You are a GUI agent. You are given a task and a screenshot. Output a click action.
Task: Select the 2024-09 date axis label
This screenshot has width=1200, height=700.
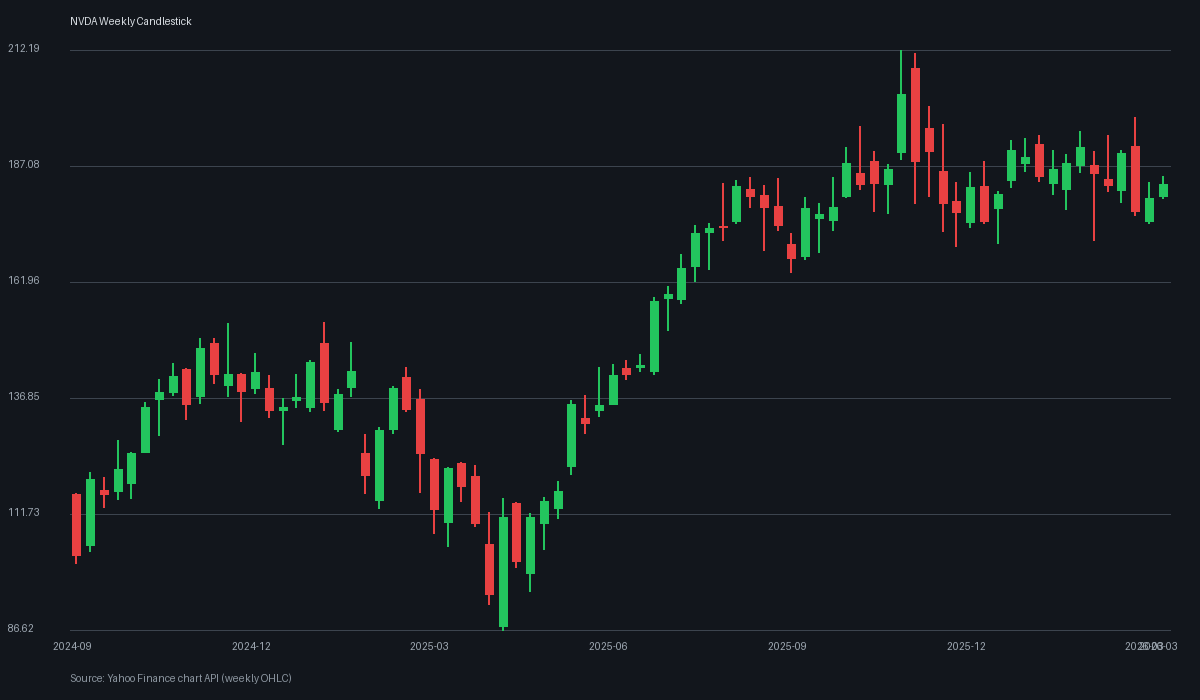(x=72, y=647)
